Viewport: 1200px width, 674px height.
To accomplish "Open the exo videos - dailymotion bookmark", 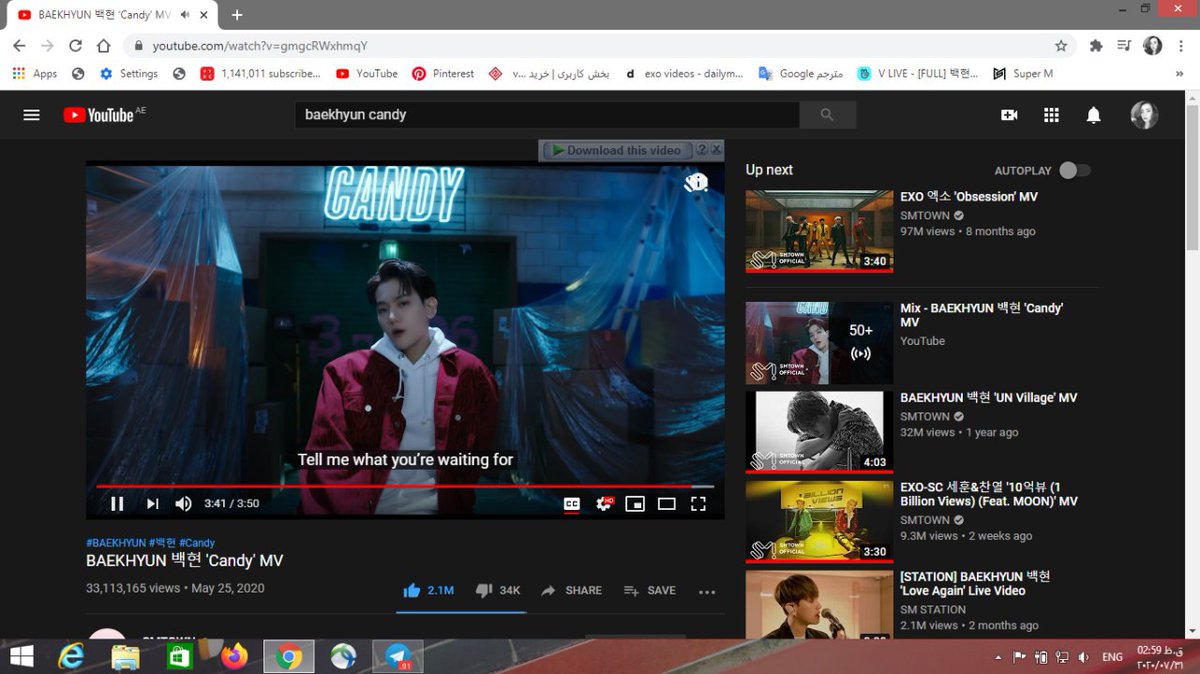I will tap(684, 74).
